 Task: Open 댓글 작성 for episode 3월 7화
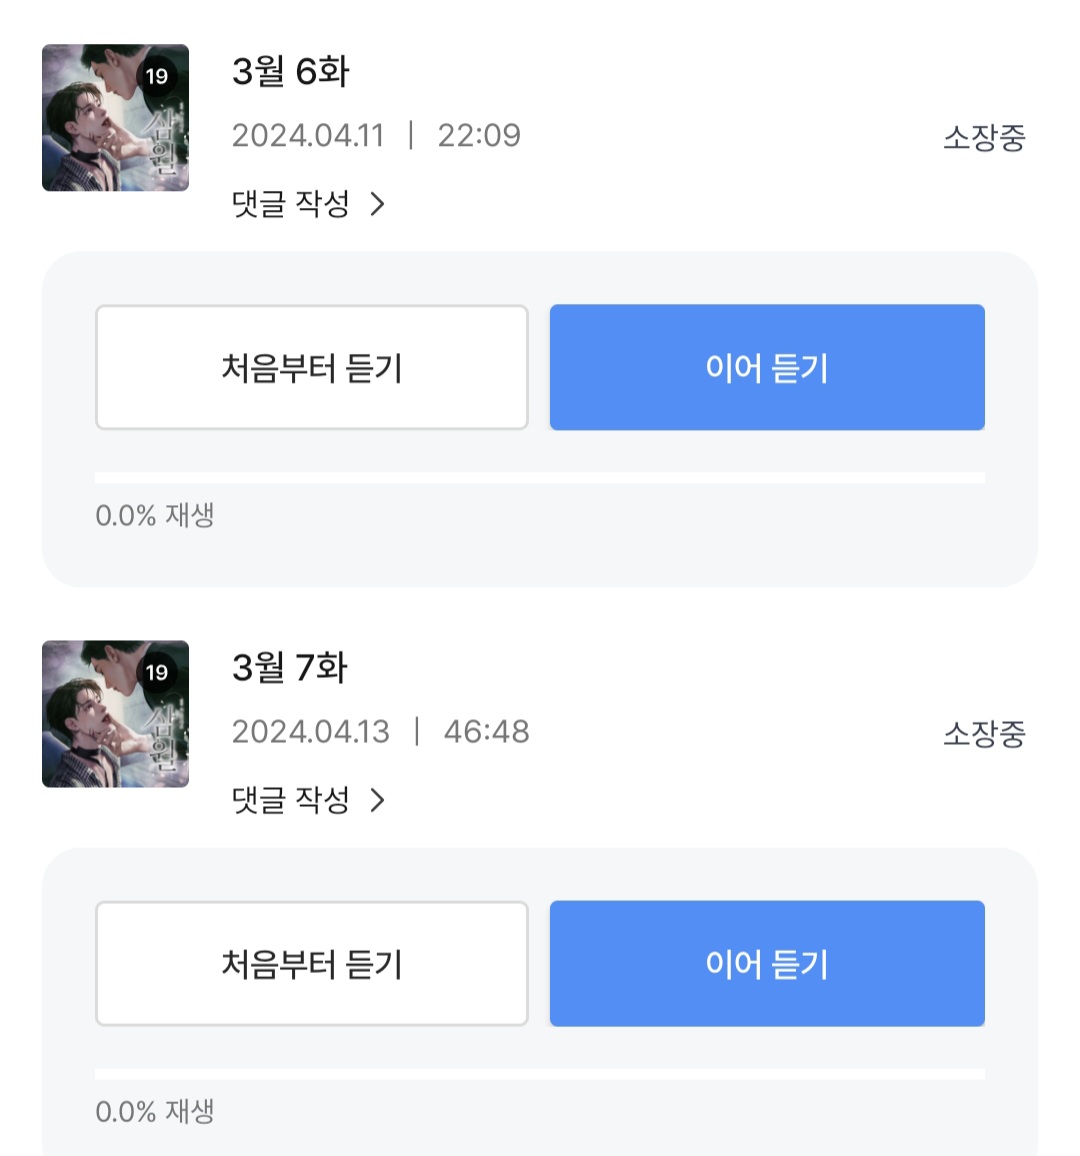[291, 800]
